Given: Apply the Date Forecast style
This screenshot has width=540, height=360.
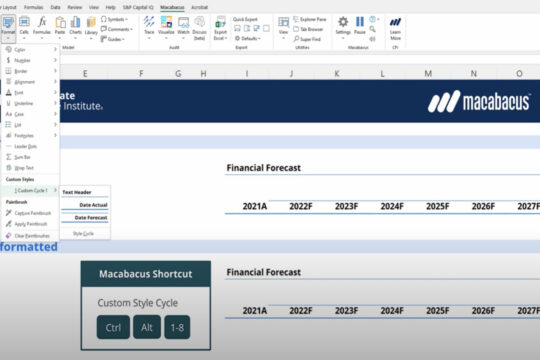Looking at the screenshot, I should (x=85, y=218).
